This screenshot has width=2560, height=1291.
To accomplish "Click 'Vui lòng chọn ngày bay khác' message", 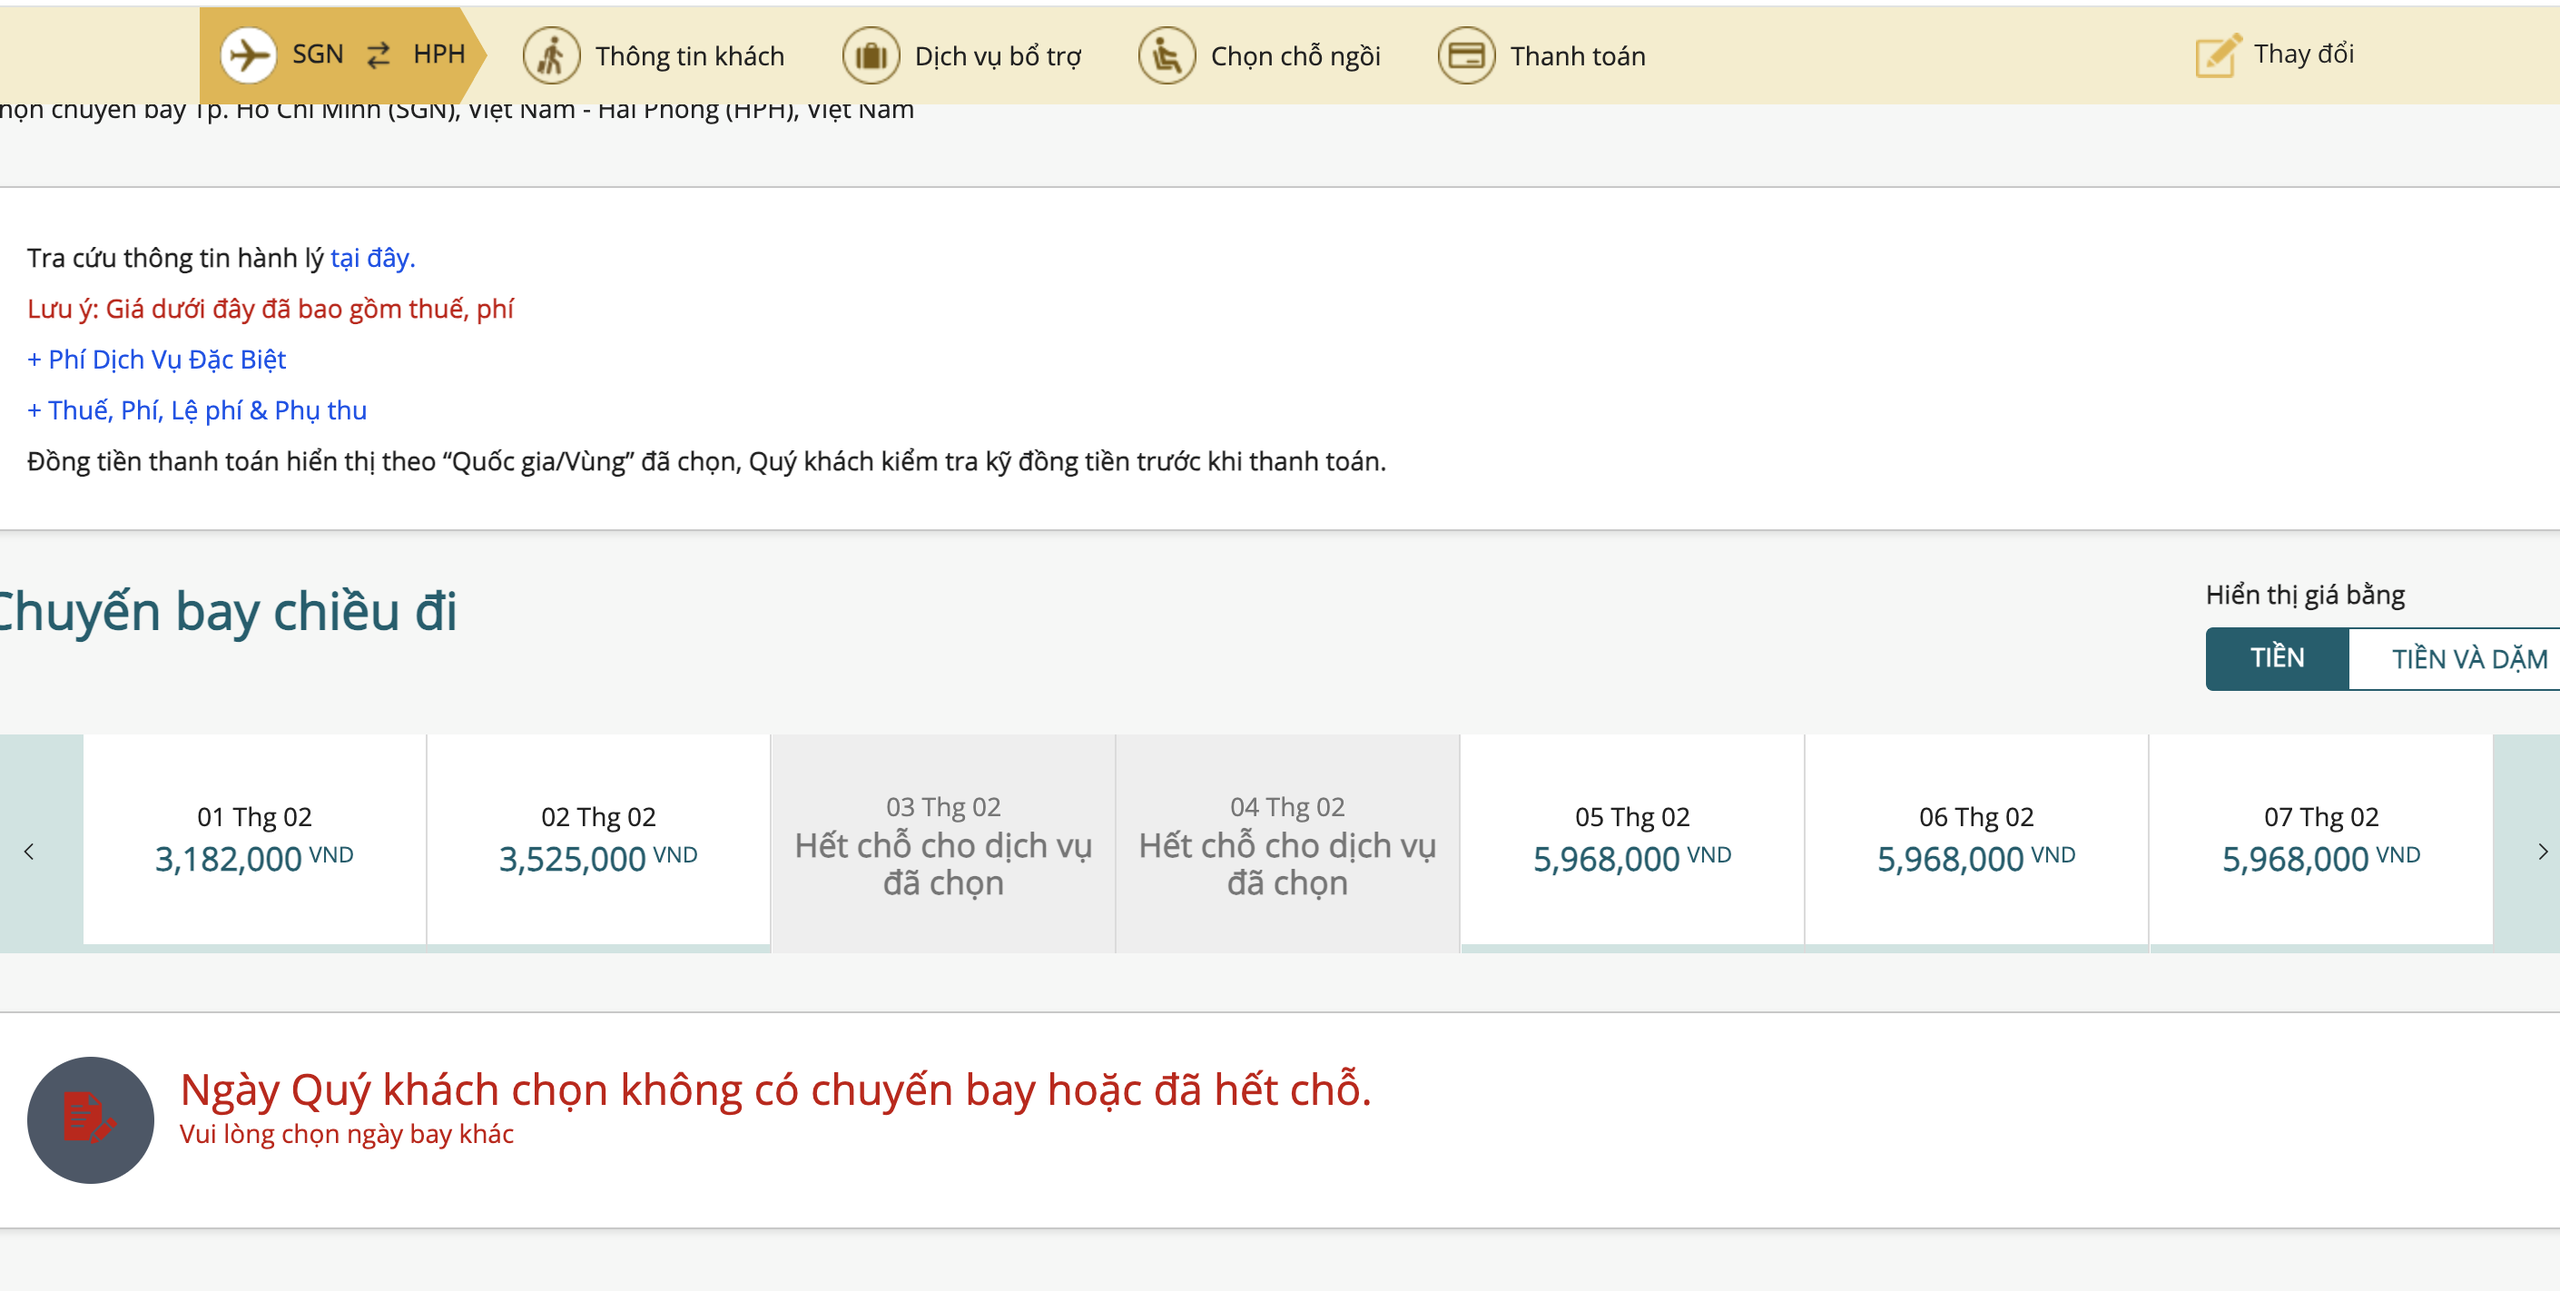I will point(346,1134).
